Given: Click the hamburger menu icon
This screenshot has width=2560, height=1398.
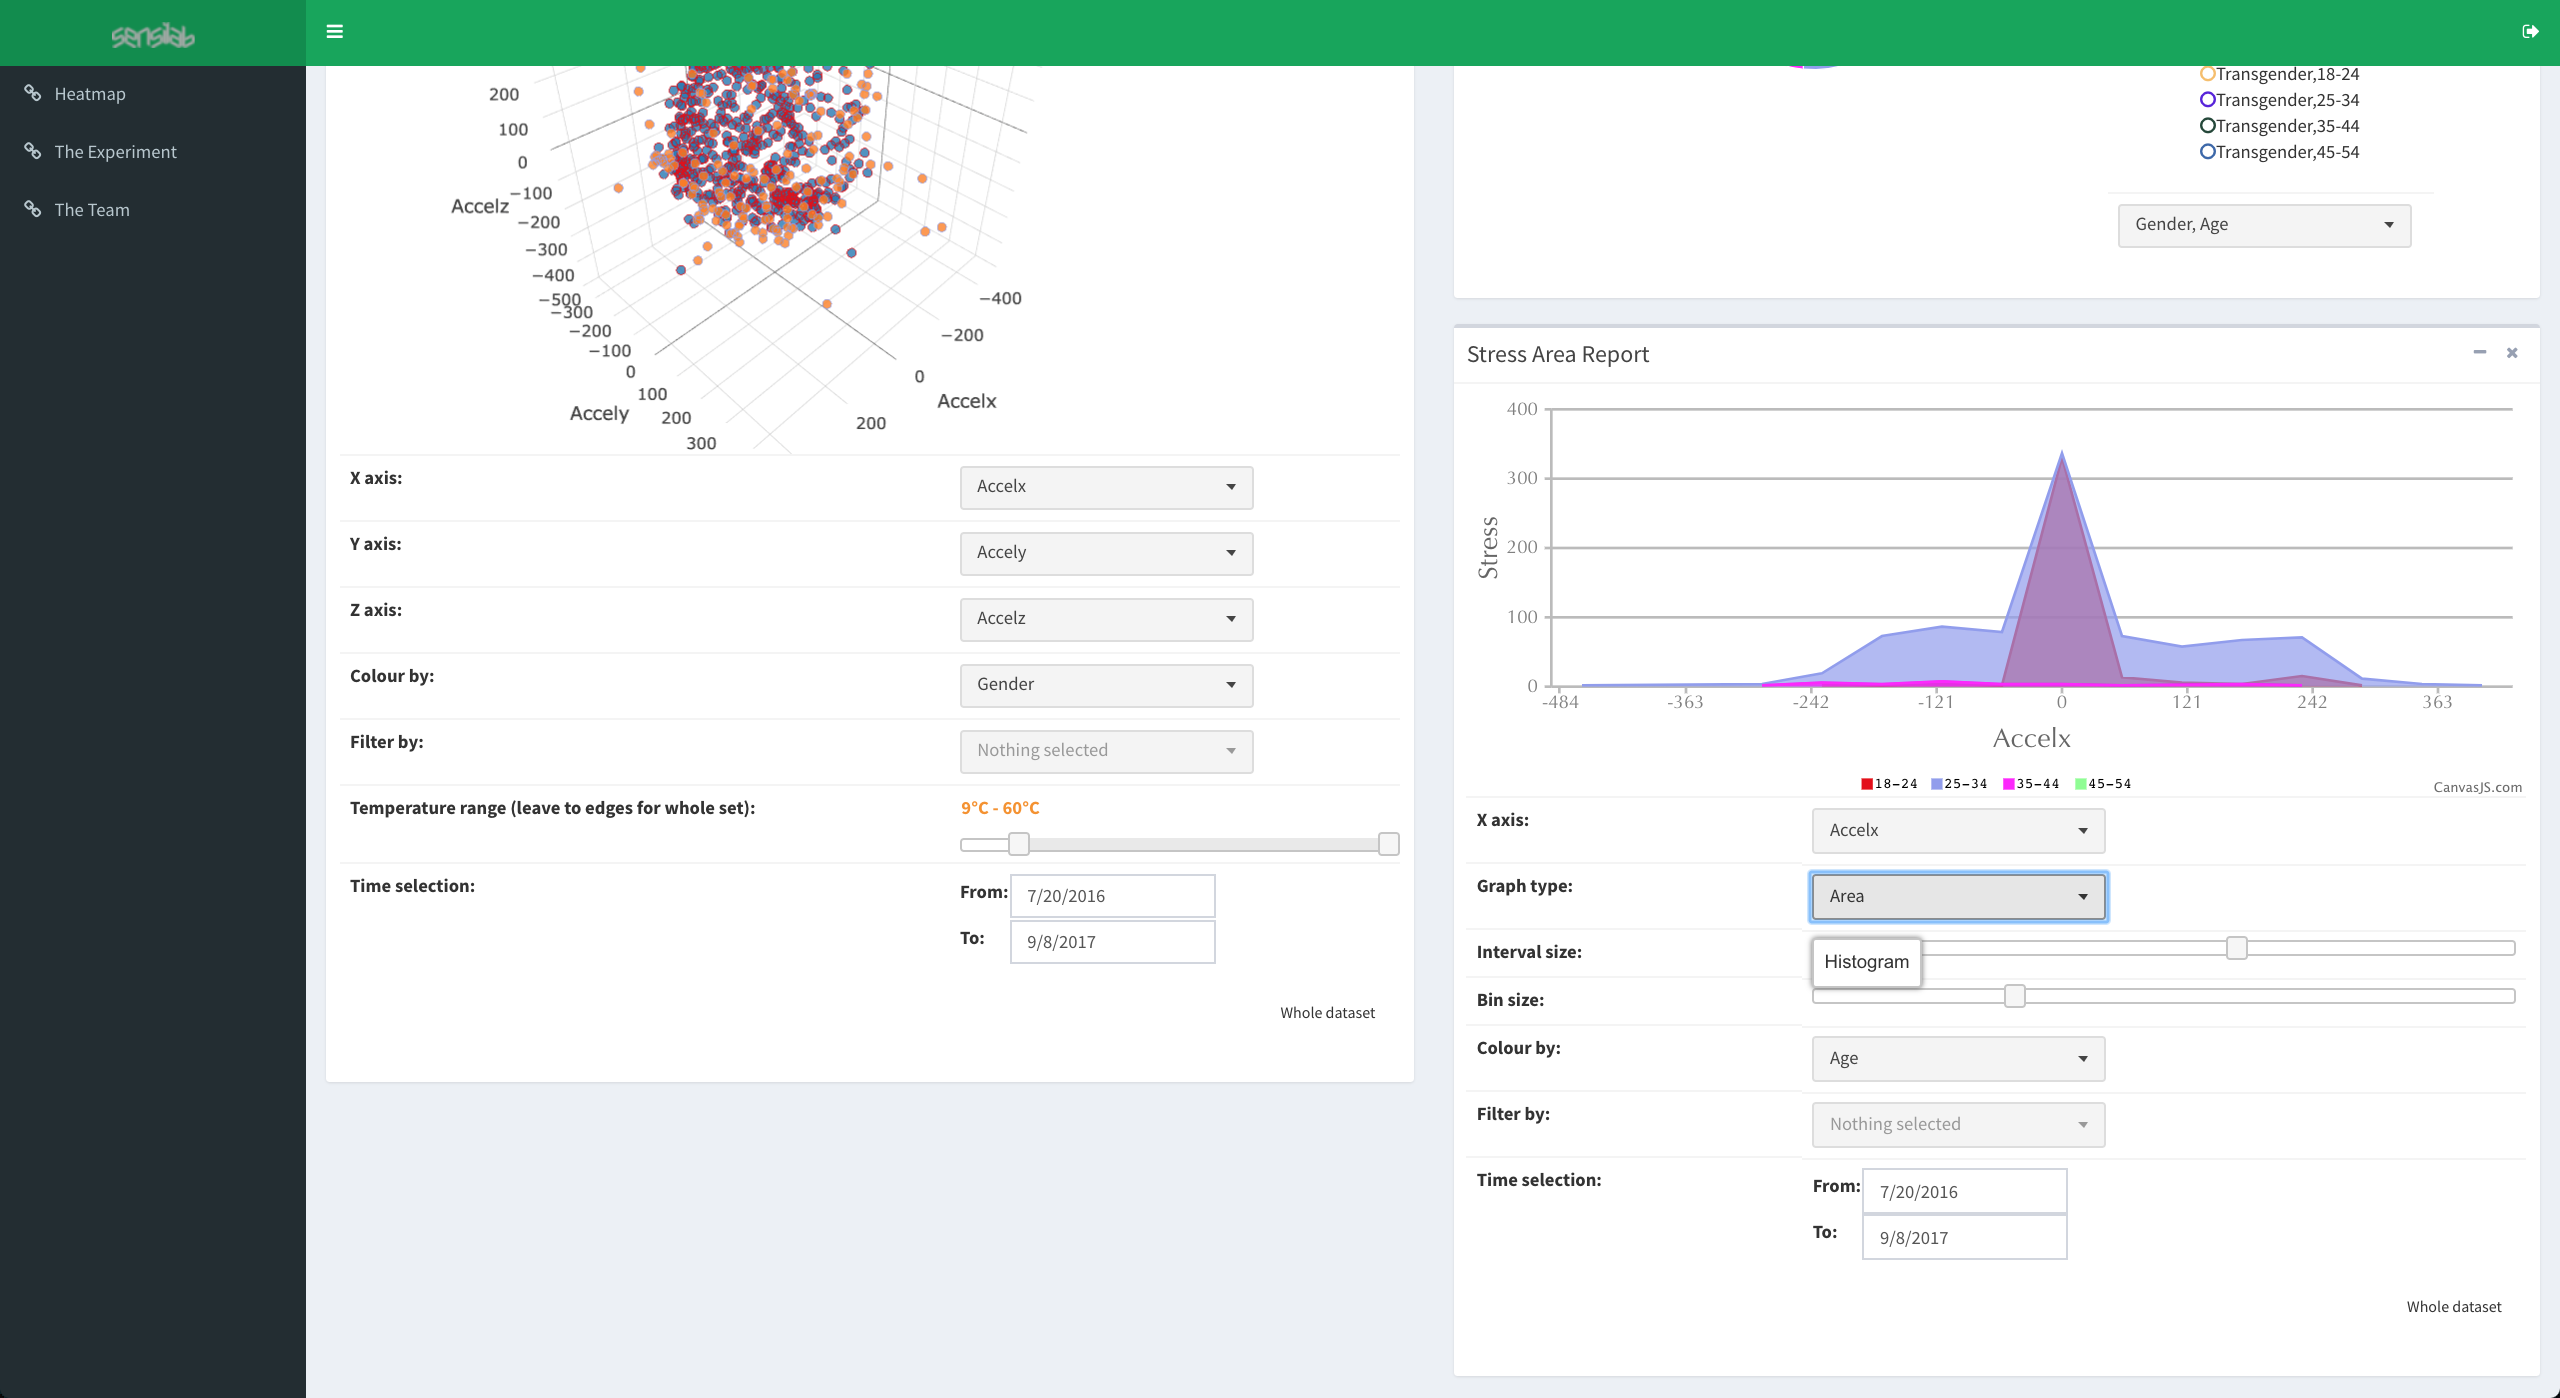Looking at the screenshot, I should pos(335,32).
